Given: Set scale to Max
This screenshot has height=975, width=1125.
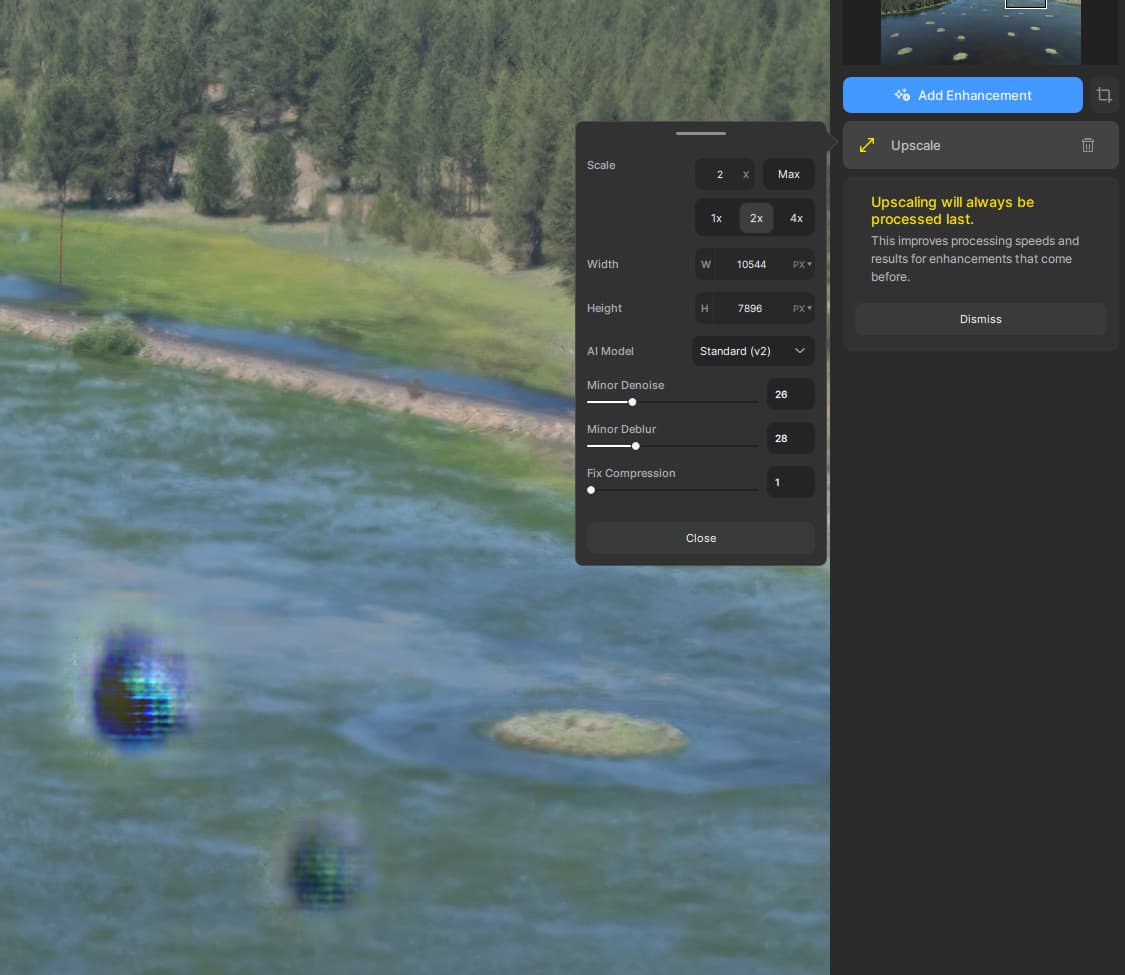Looking at the screenshot, I should click(788, 174).
